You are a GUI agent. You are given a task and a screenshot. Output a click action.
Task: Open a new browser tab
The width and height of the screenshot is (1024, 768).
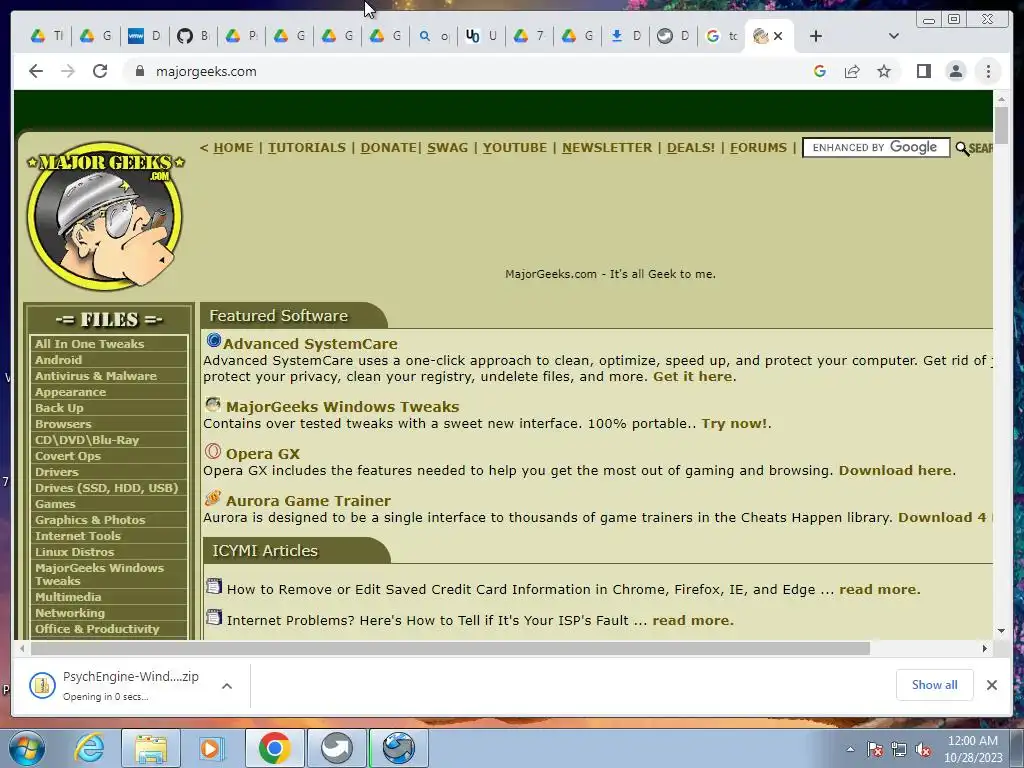point(816,36)
